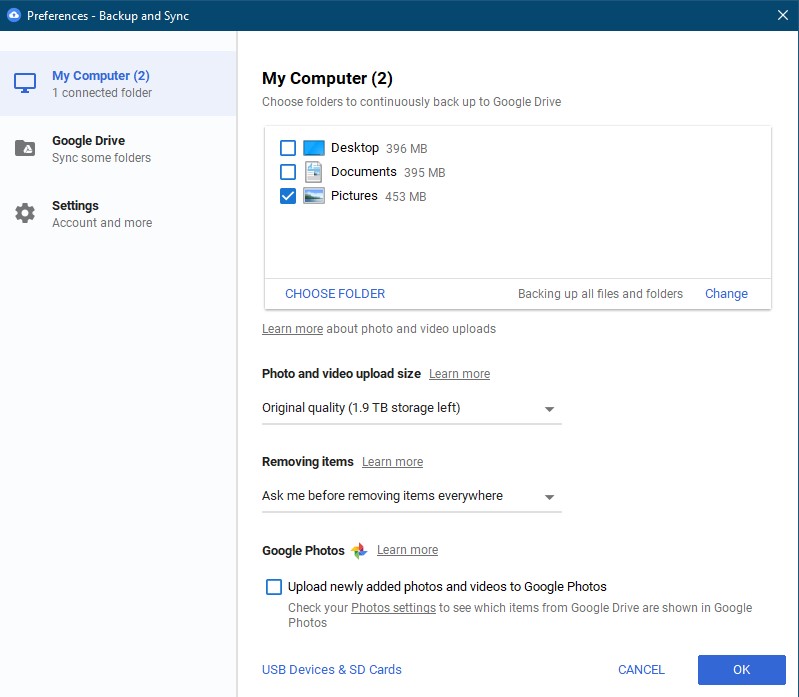Uncheck the Pictures folder checkbox
The width and height of the screenshot is (799, 697).
[288, 196]
